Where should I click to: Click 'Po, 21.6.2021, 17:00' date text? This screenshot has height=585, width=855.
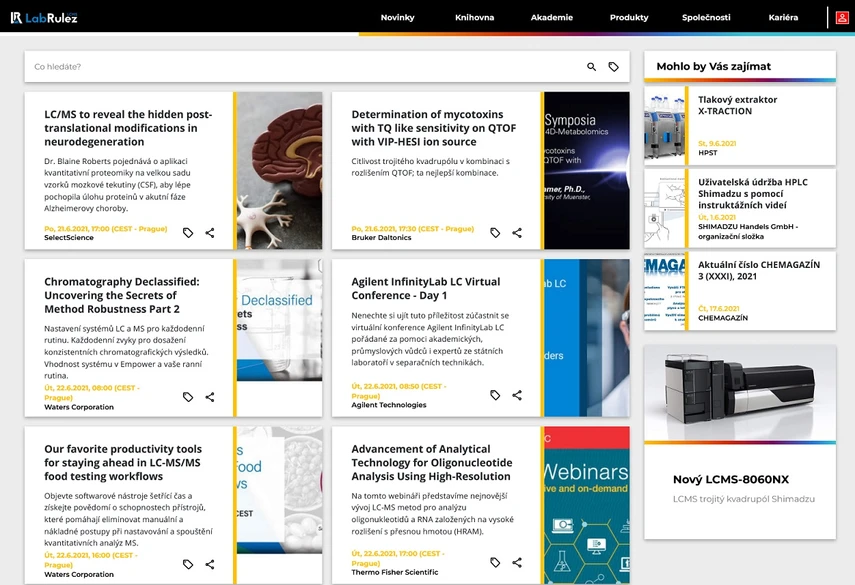point(105,229)
